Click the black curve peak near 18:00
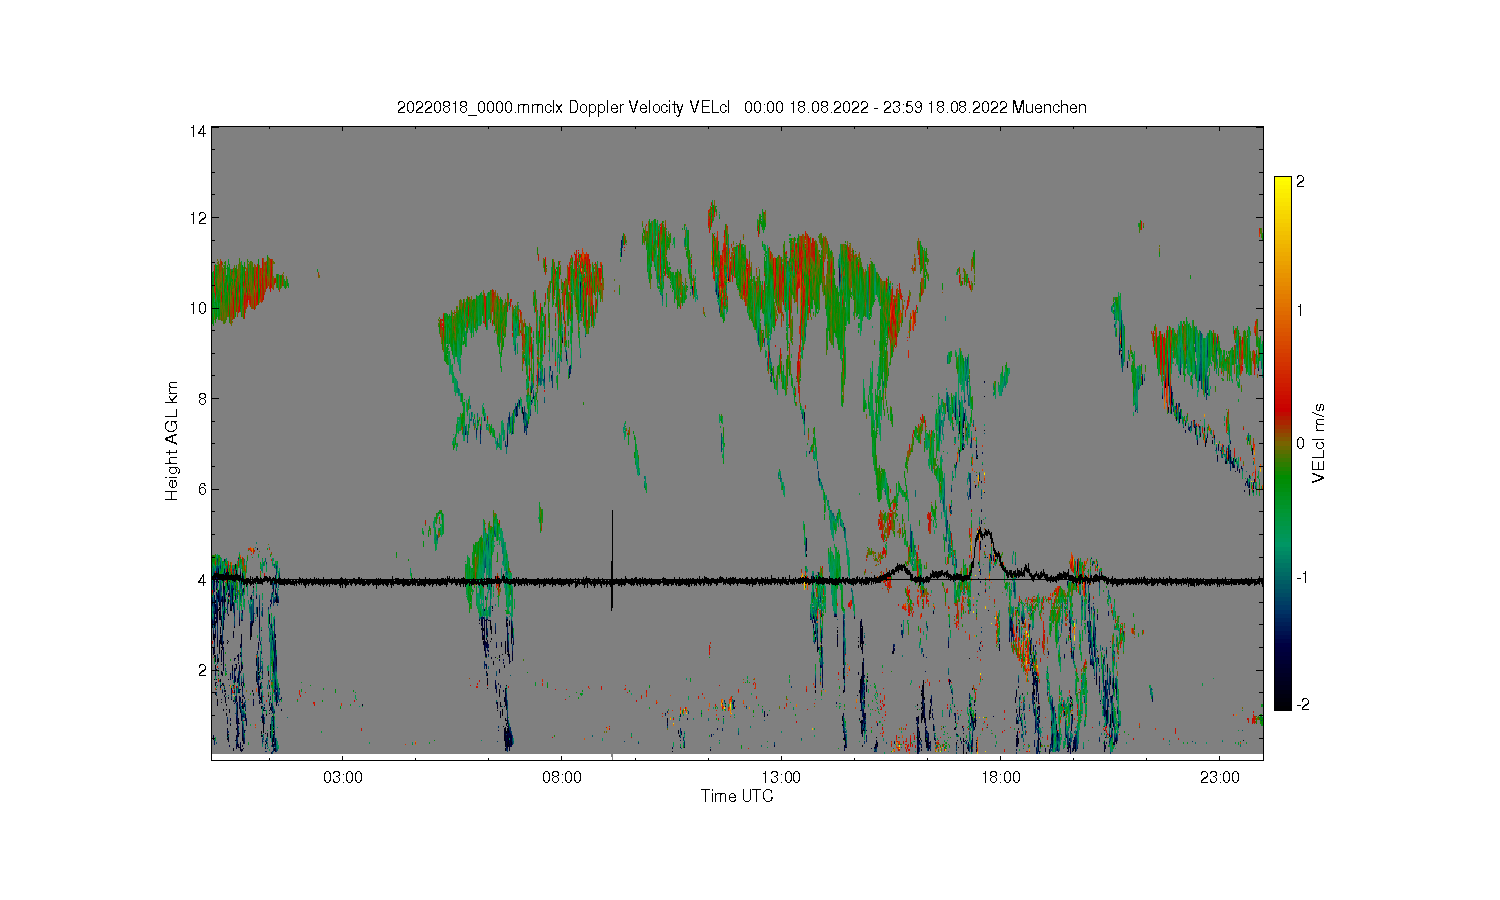 pos(985,534)
